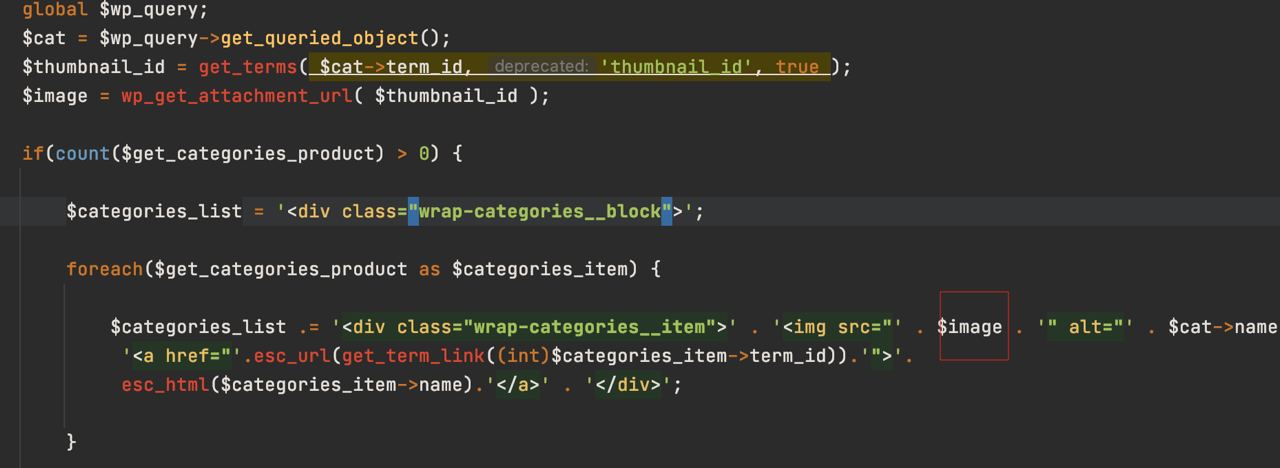Click $image concatenated after img src
This screenshot has width=1280, height=468.
[969, 327]
